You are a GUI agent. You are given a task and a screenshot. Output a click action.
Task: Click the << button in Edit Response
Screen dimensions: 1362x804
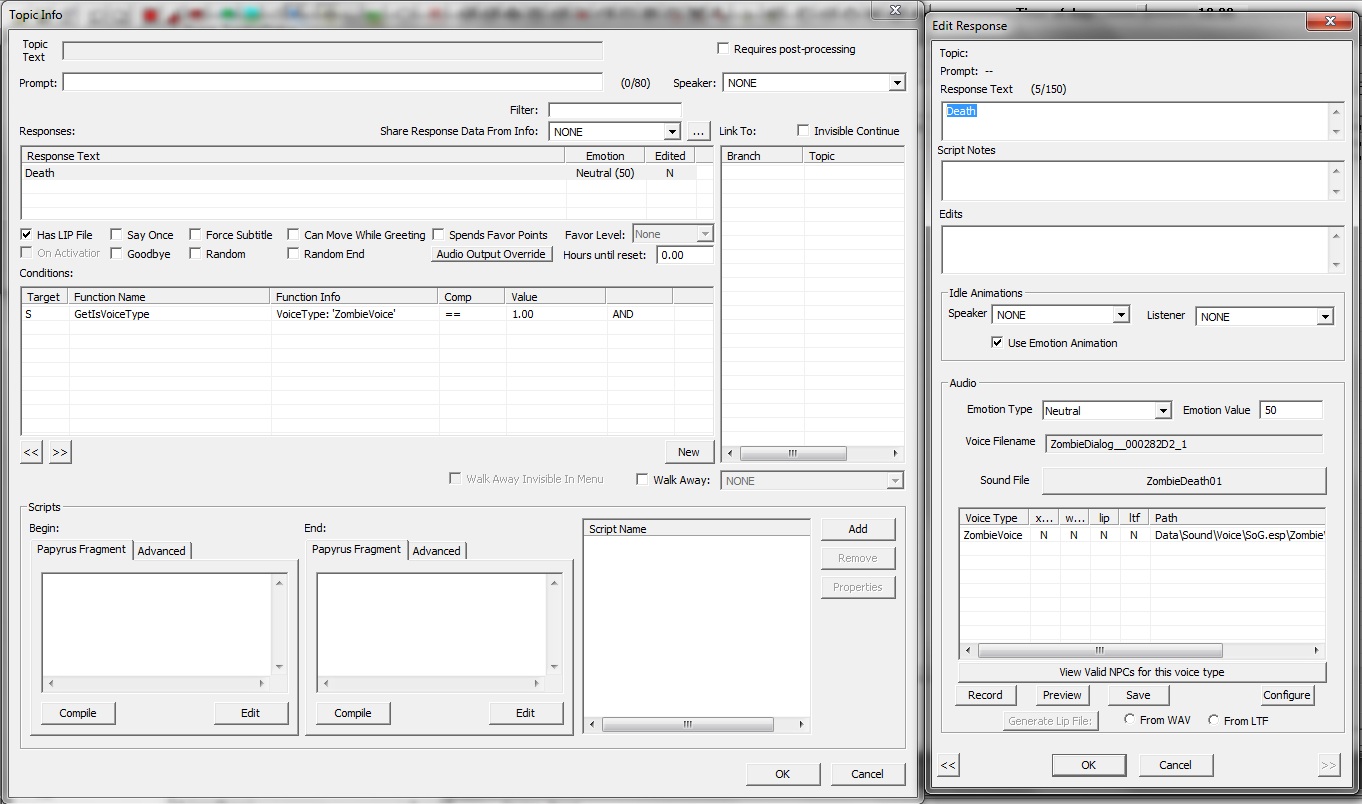948,765
